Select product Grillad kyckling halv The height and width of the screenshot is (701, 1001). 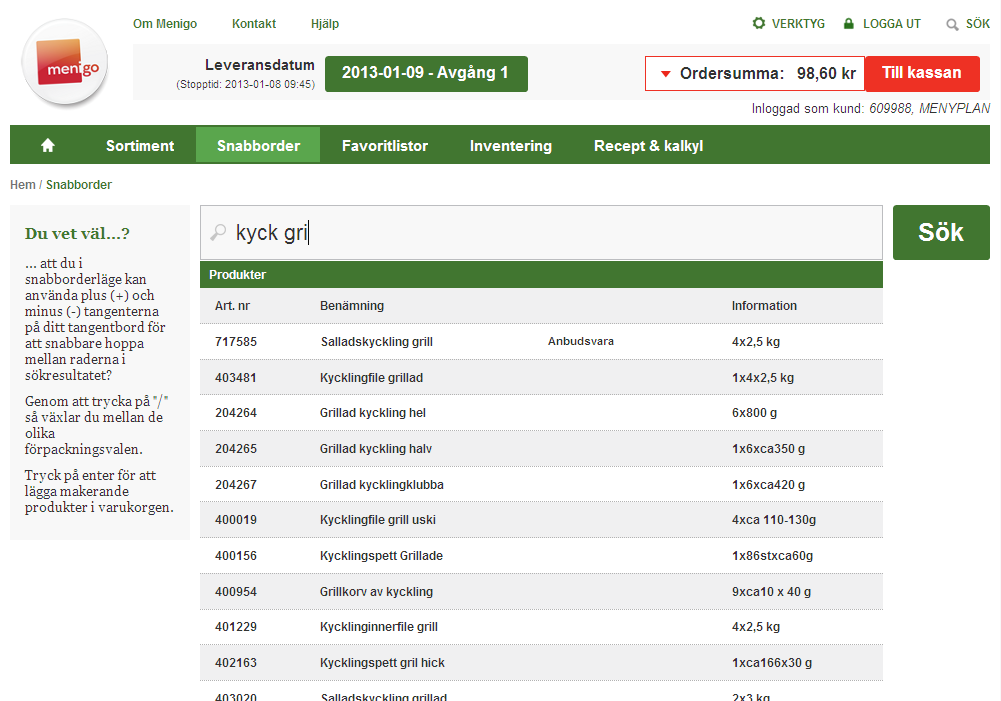(376, 449)
